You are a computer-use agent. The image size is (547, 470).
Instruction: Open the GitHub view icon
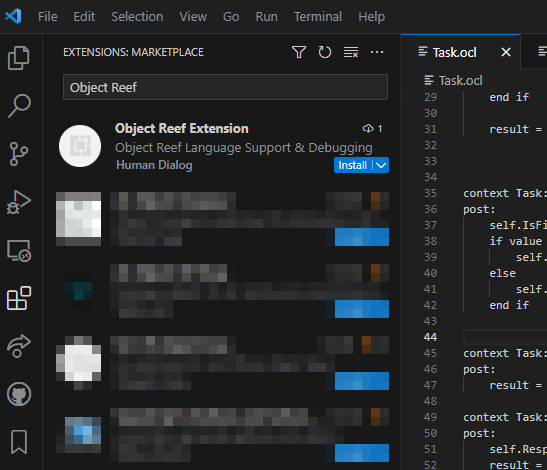coord(19,394)
